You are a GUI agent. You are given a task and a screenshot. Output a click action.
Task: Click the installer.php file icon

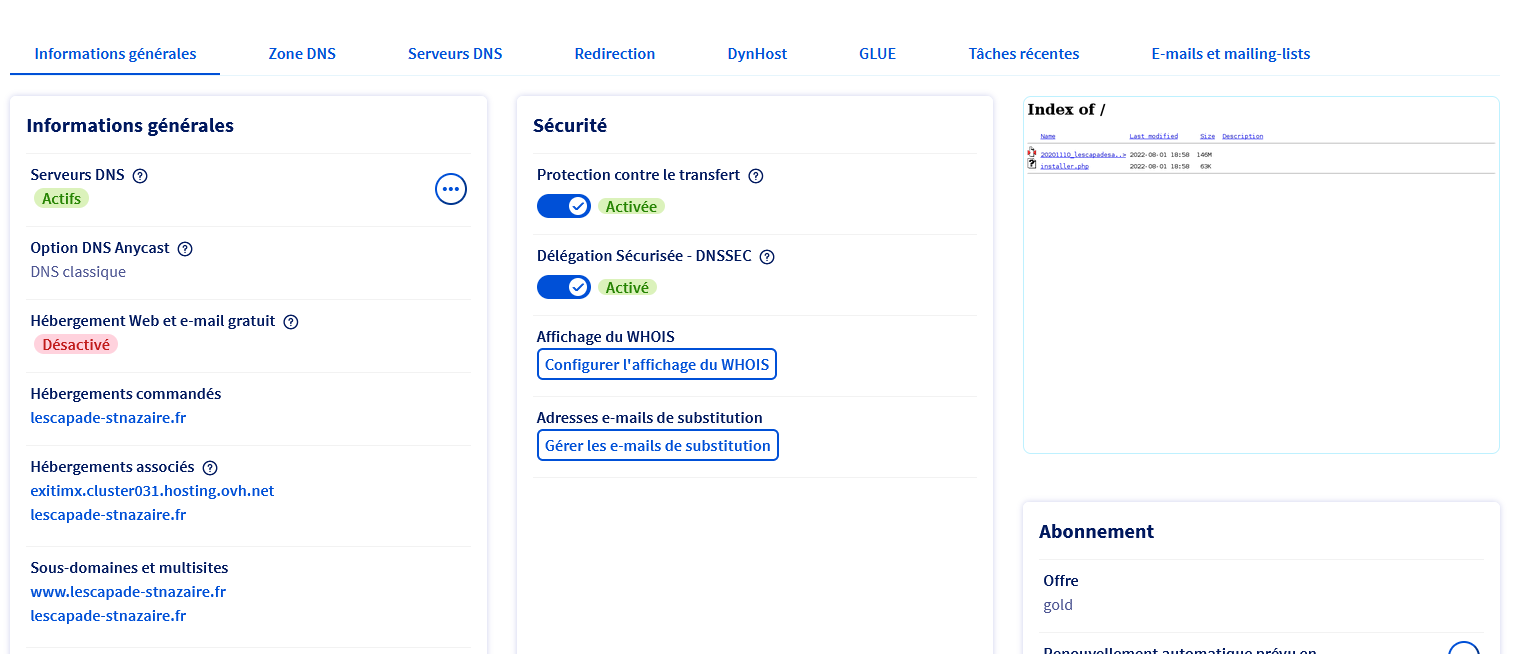pos(1032,164)
